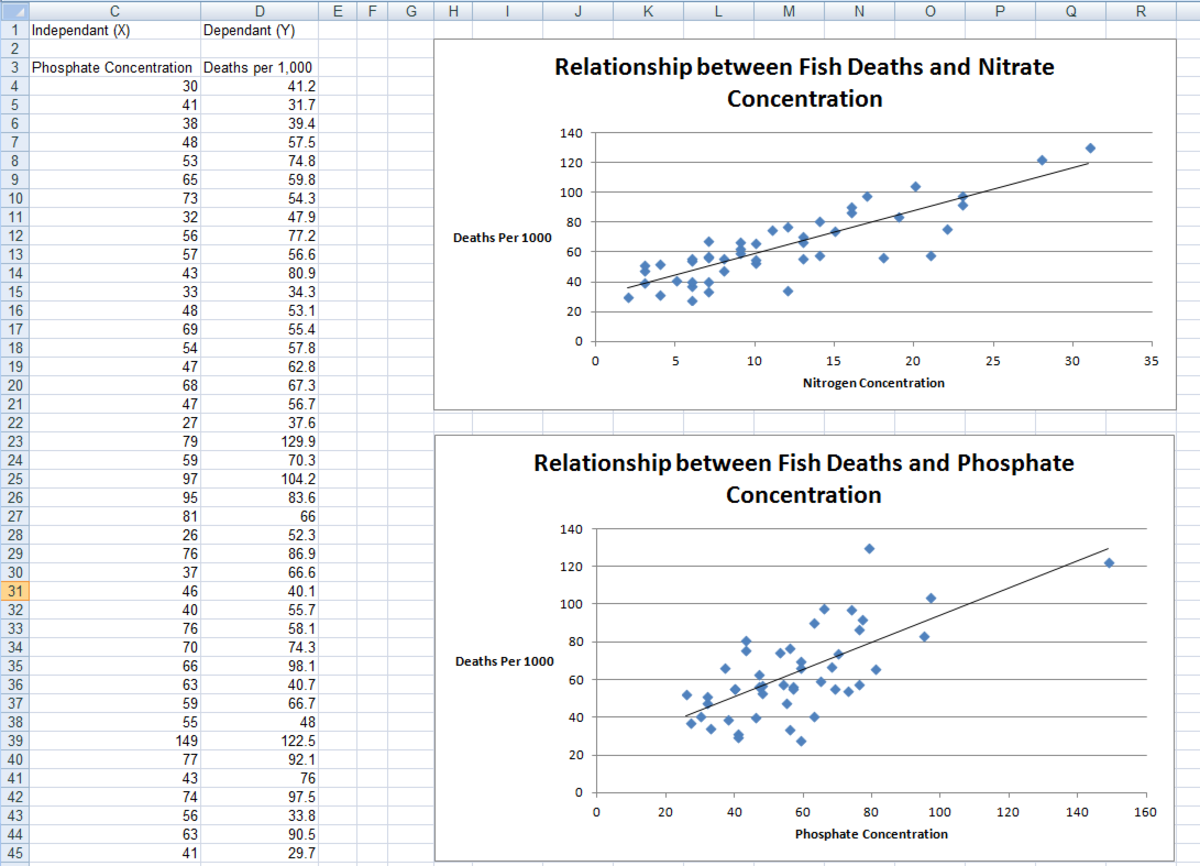Click the Nitrate Concentration chart title
Viewport: 1200px width, 866px height.
point(804,83)
